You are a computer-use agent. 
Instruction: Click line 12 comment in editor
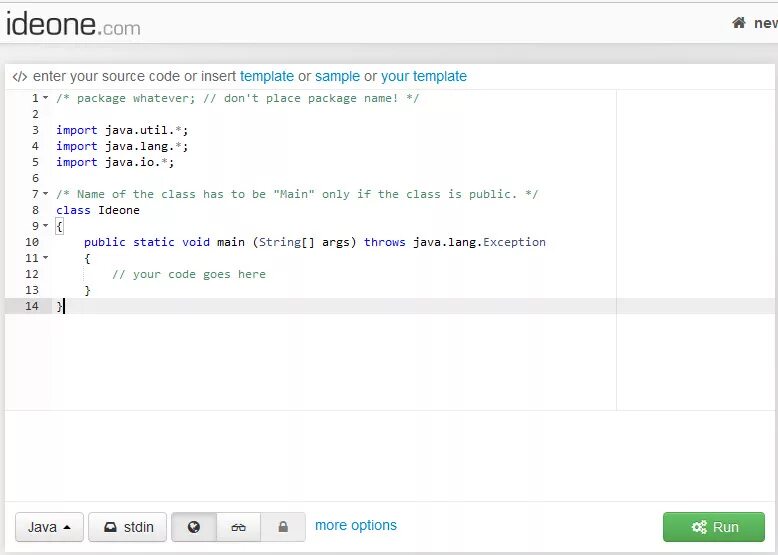[189, 274]
